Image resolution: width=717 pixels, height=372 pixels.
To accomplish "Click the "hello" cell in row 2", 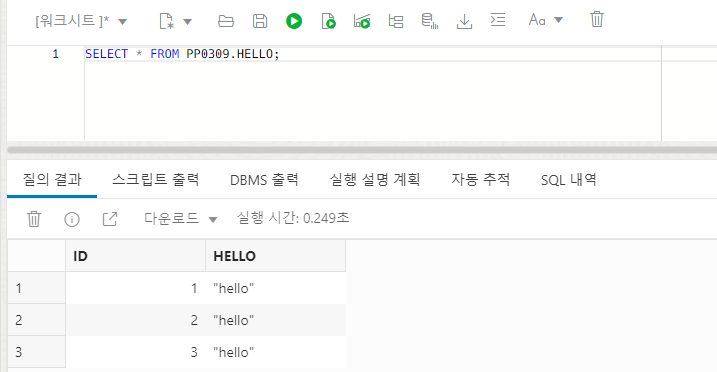I will [276, 320].
